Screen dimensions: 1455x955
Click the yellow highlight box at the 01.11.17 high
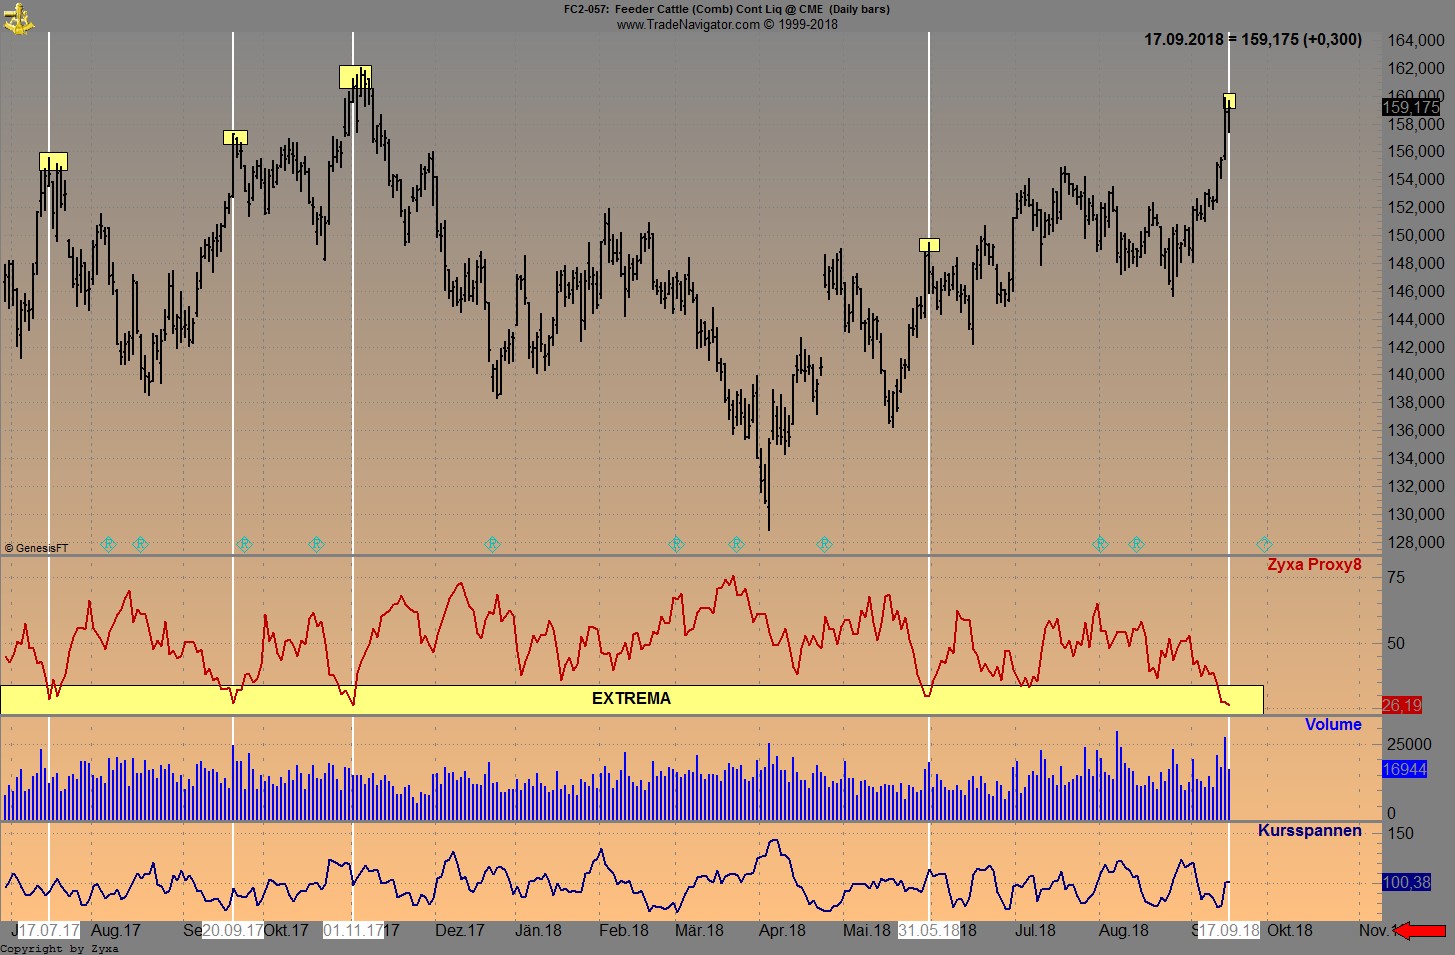[x=355, y=77]
